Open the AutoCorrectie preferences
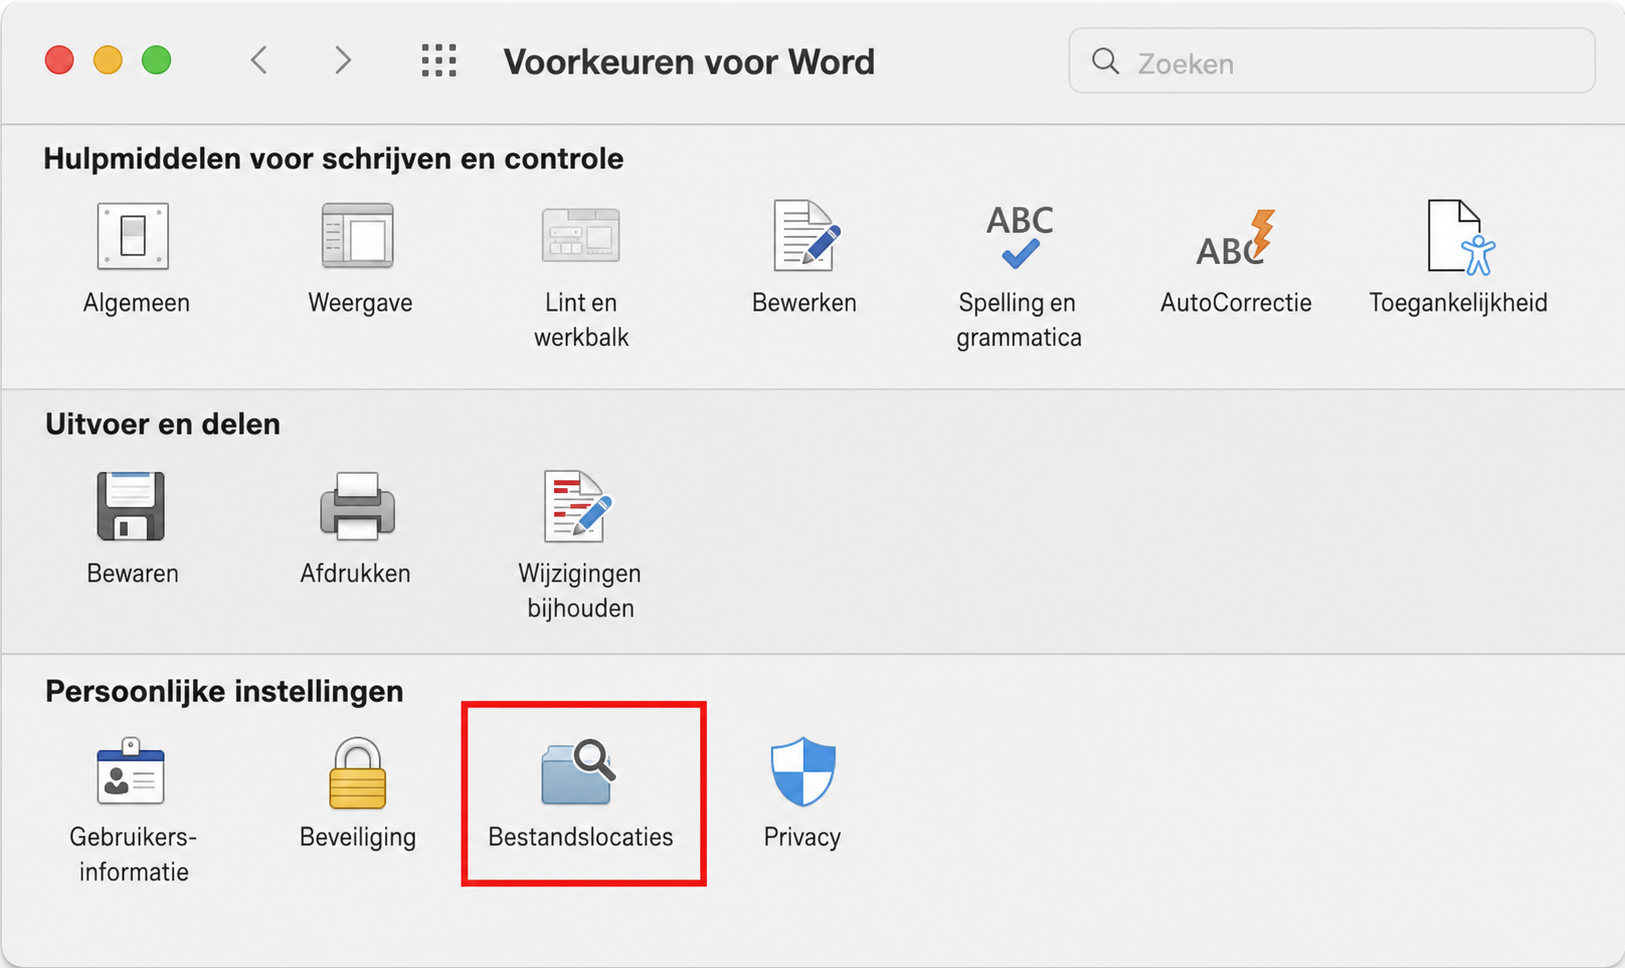Image resolution: width=1625 pixels, height=968 pixels. [x=1236, y=238]
